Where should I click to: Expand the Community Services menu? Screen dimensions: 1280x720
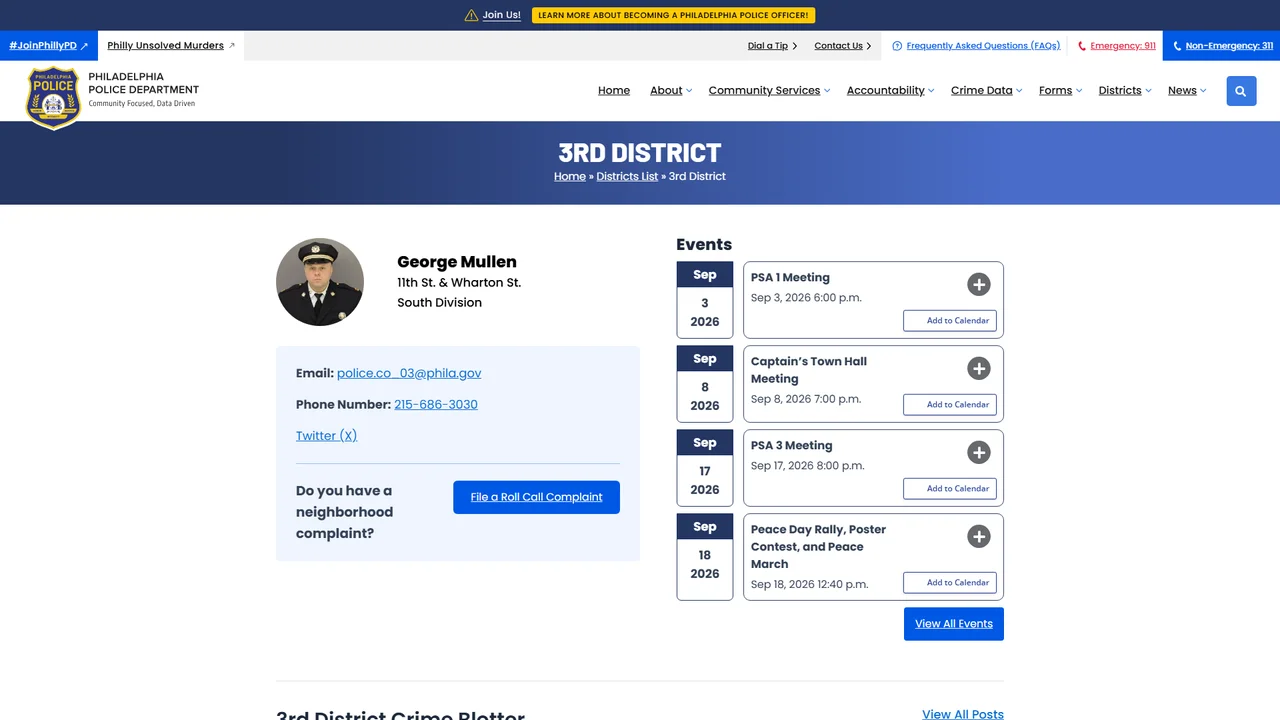point(769,90)
